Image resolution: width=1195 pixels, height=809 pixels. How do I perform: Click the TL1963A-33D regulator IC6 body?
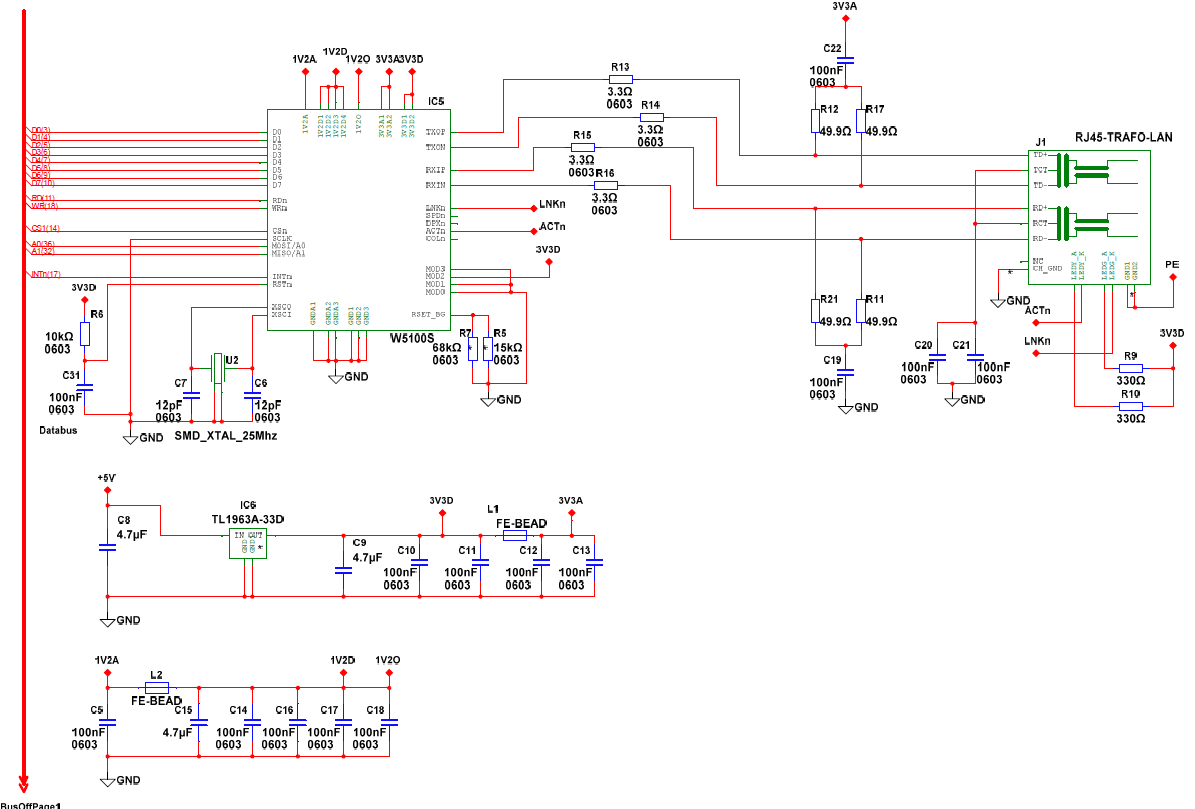tap(248, 543)
